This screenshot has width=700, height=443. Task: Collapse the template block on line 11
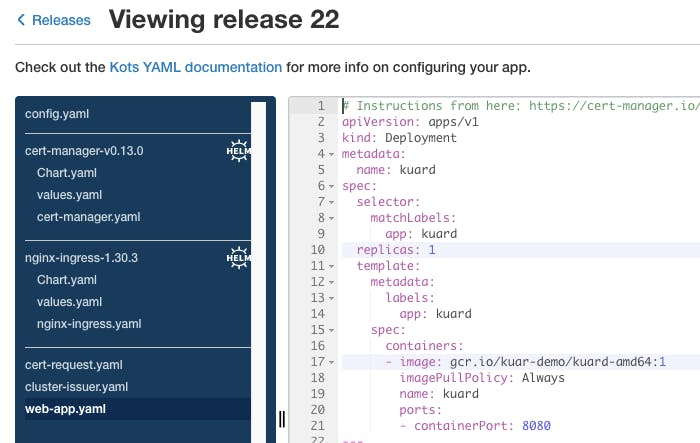(332, 266)
